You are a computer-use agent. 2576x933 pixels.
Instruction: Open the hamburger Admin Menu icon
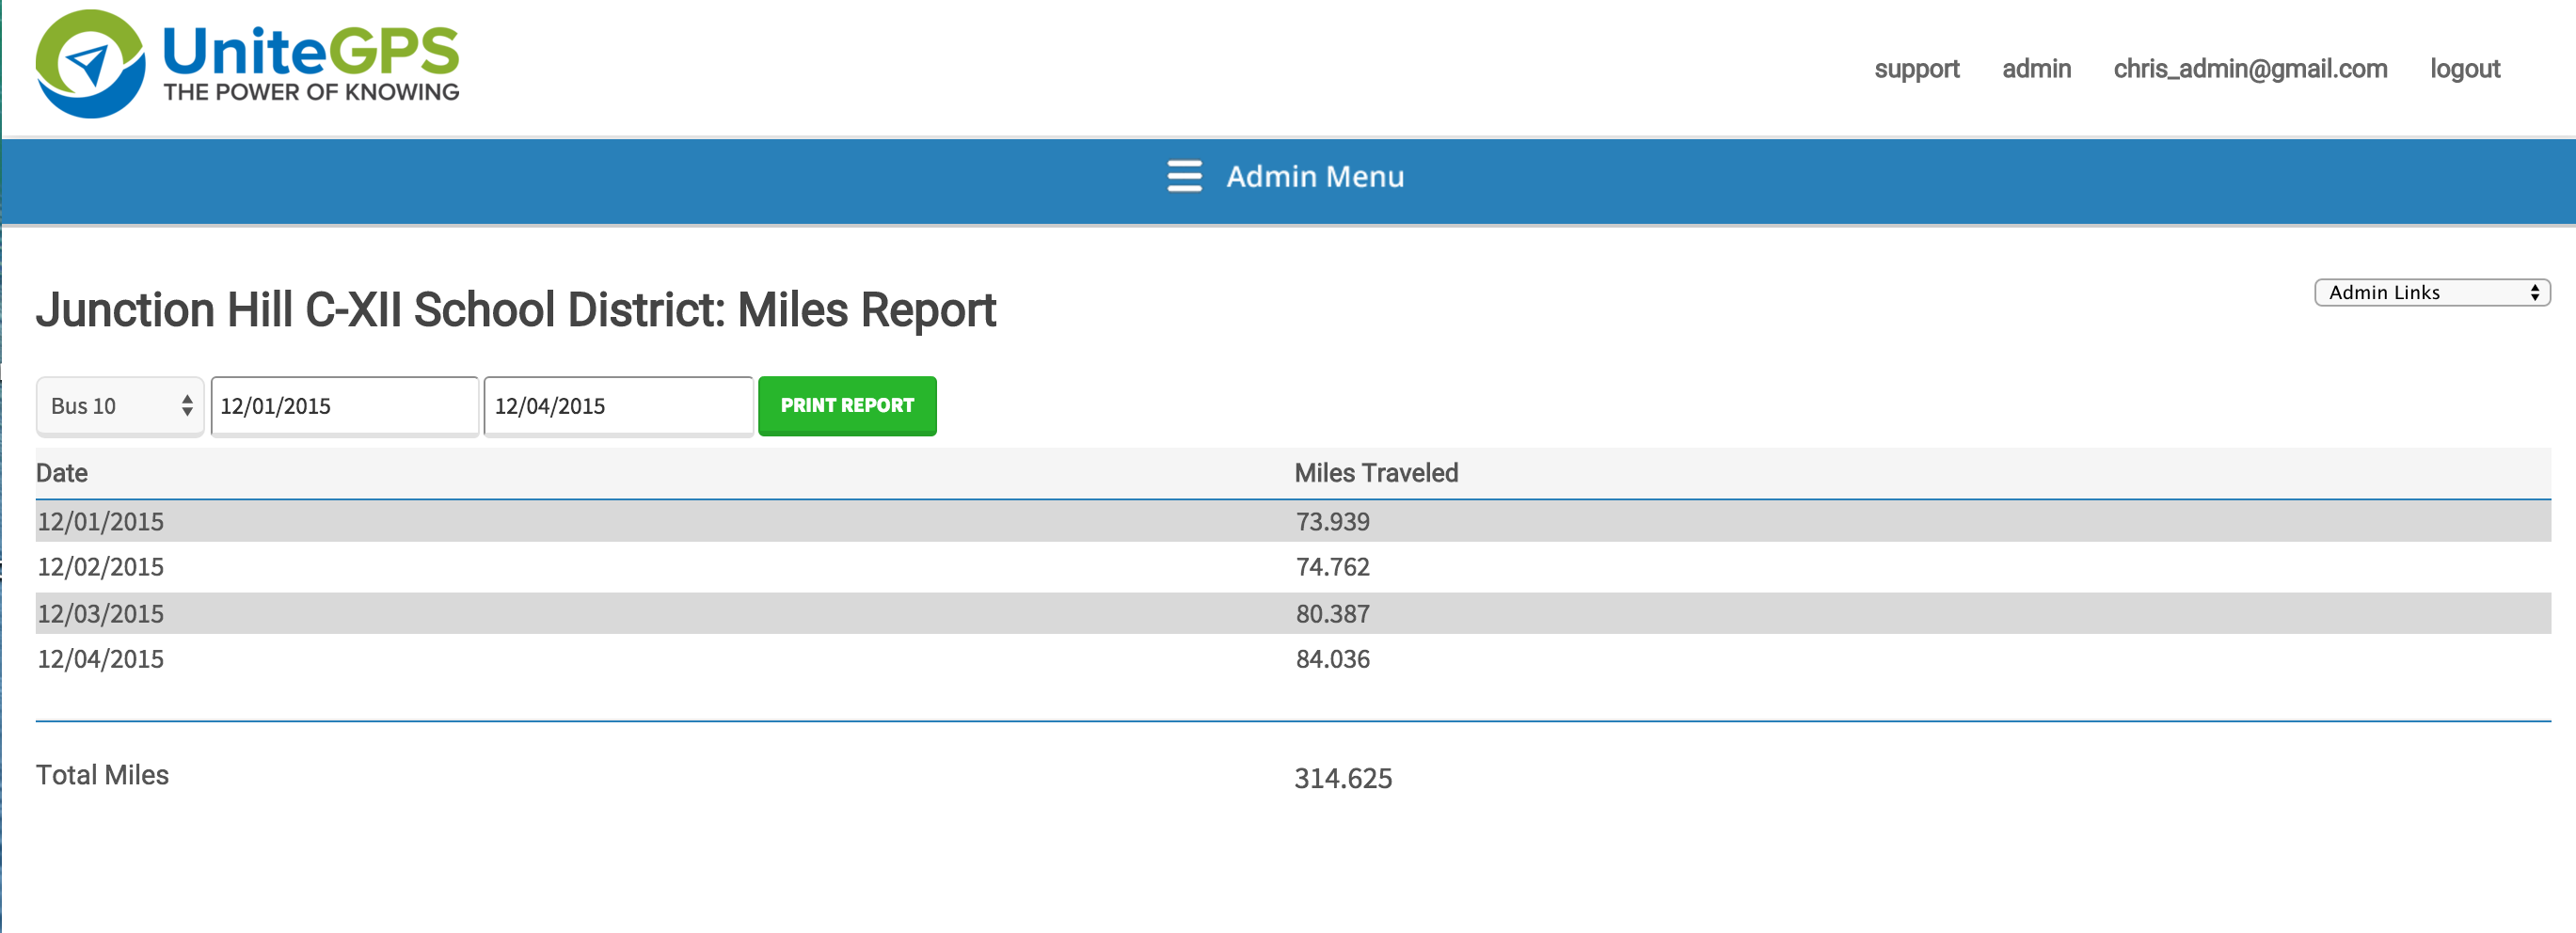[1184, 176]
